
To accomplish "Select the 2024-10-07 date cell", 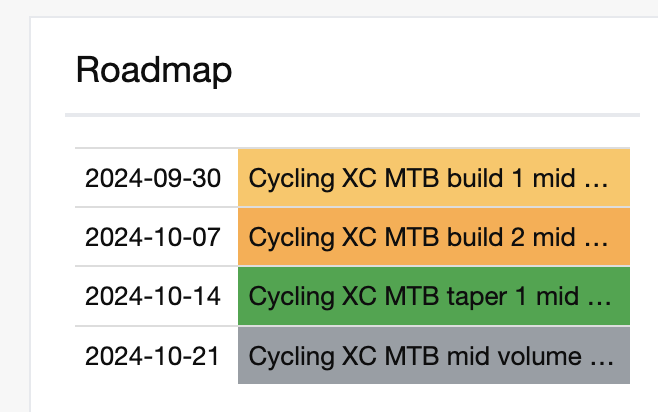I will [153, 237].
